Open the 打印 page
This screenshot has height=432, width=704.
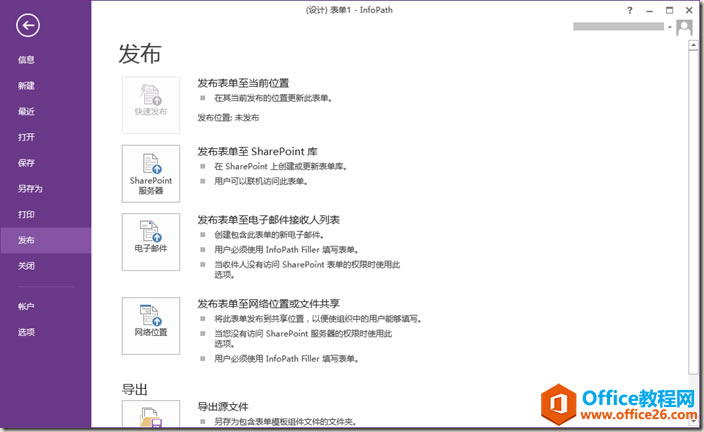tap(26, 215)
